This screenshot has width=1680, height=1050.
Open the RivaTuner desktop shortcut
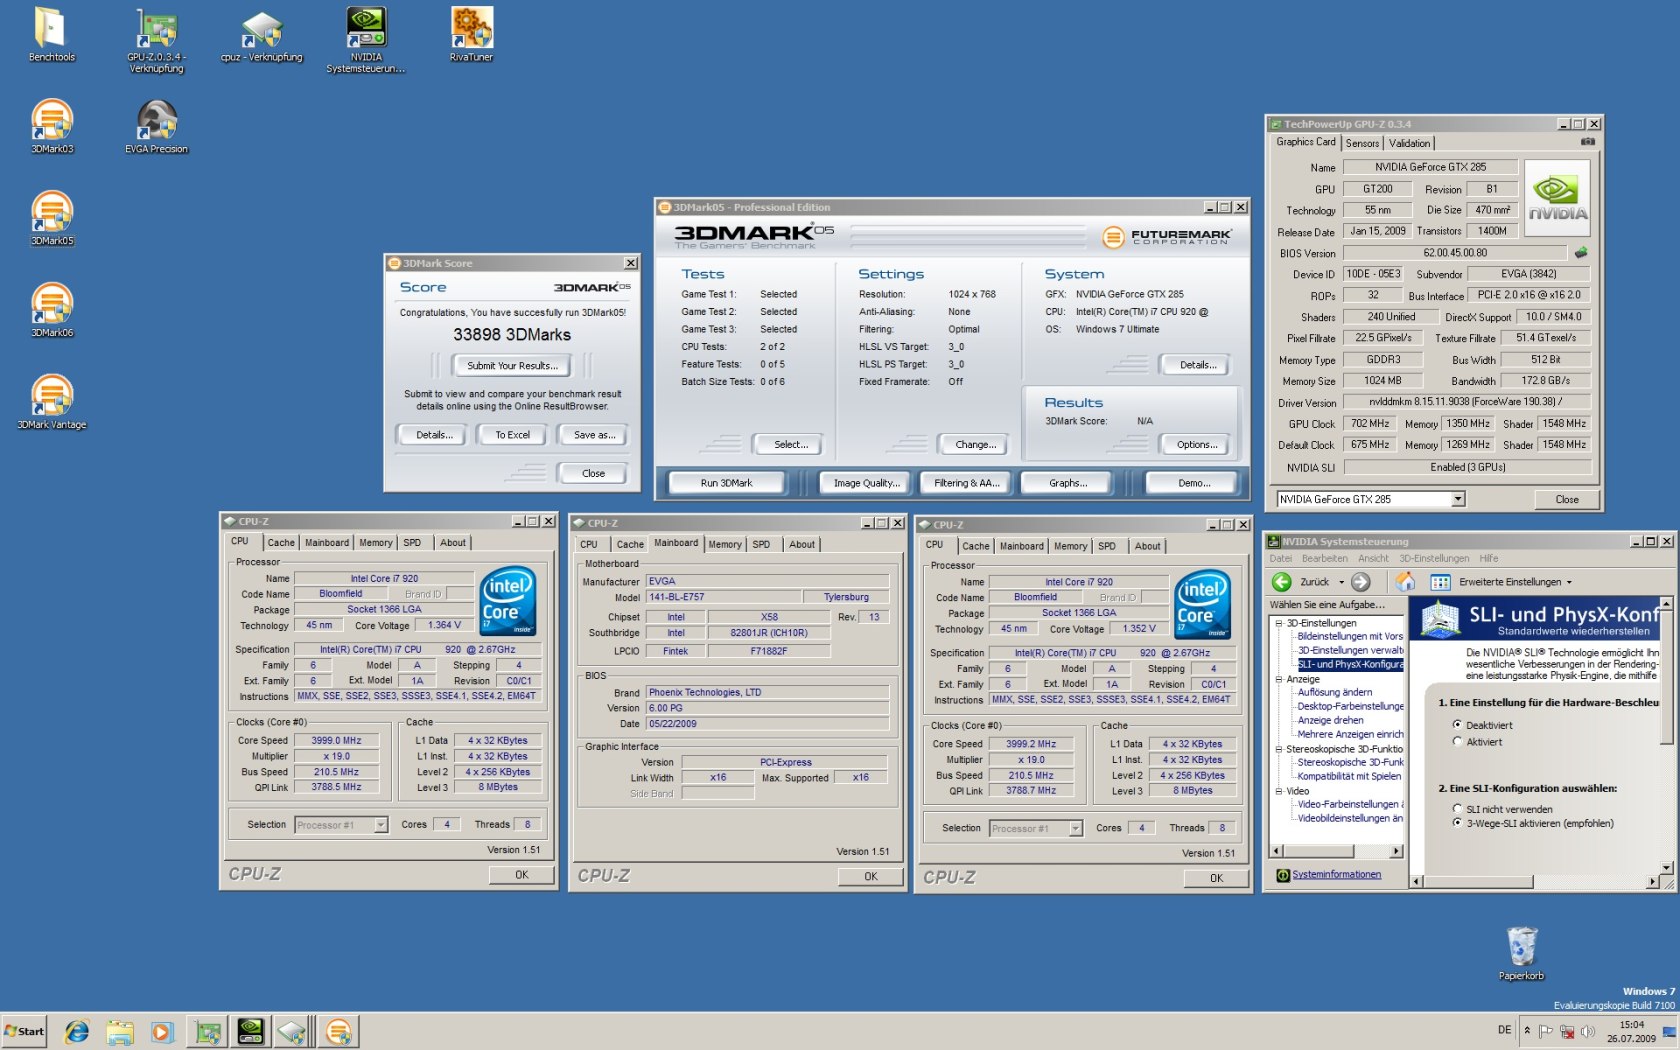pyautogui.click(x=471, y=35)
